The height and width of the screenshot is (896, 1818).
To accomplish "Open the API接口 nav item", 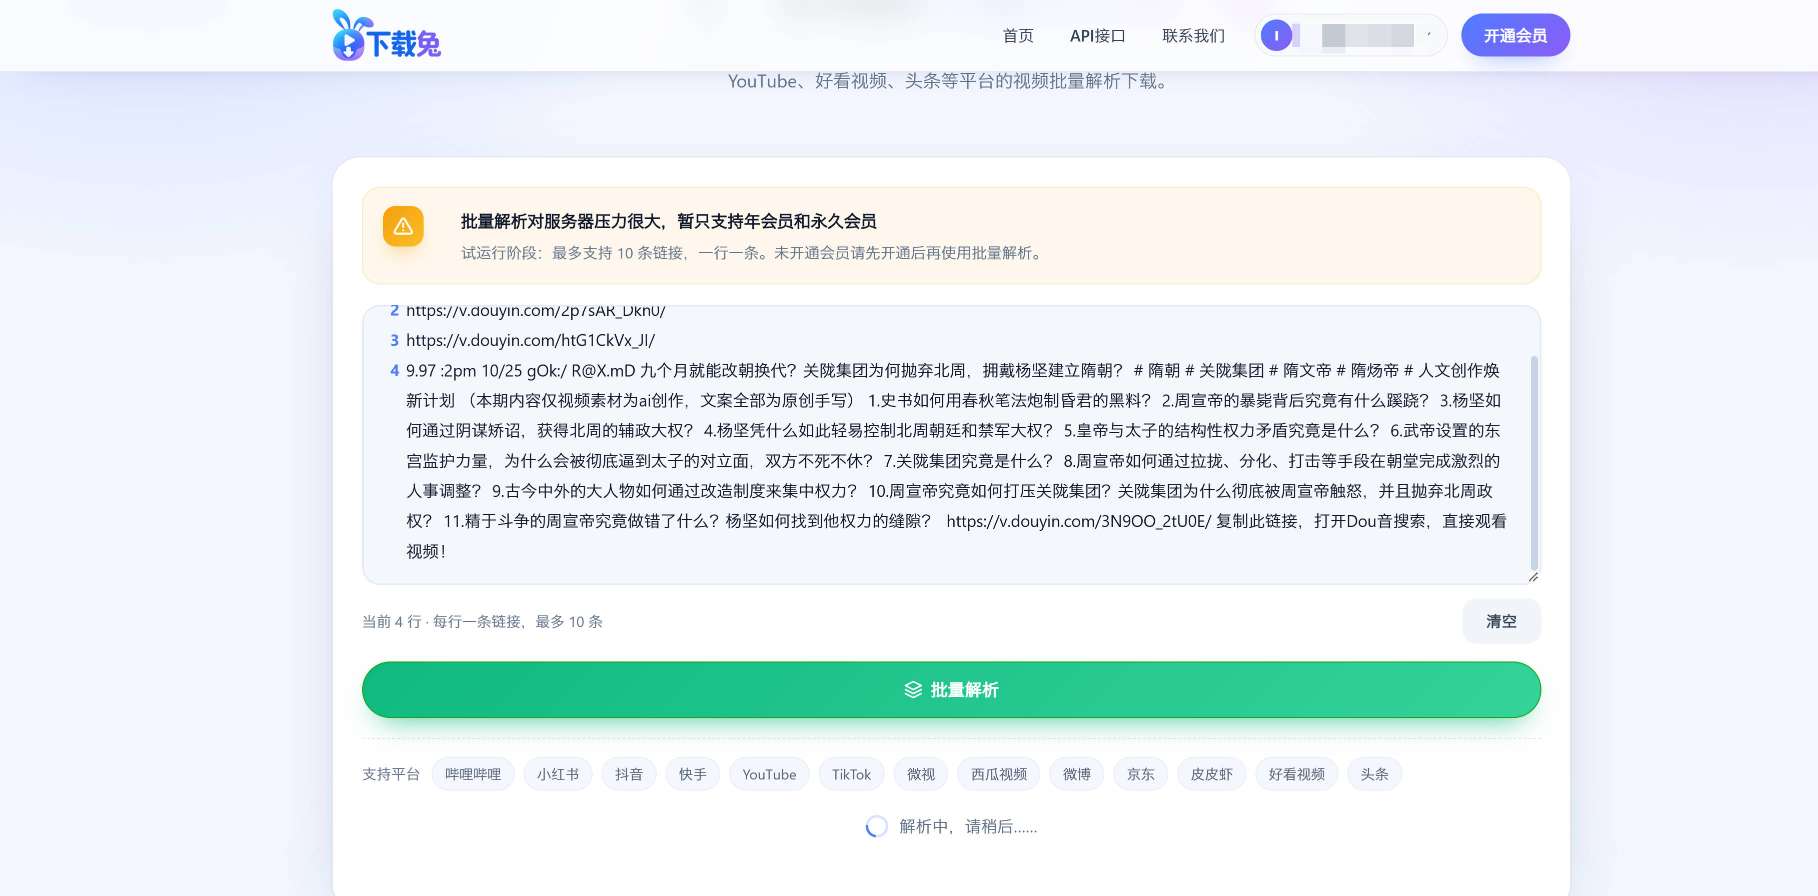I will click(1098, 36).
